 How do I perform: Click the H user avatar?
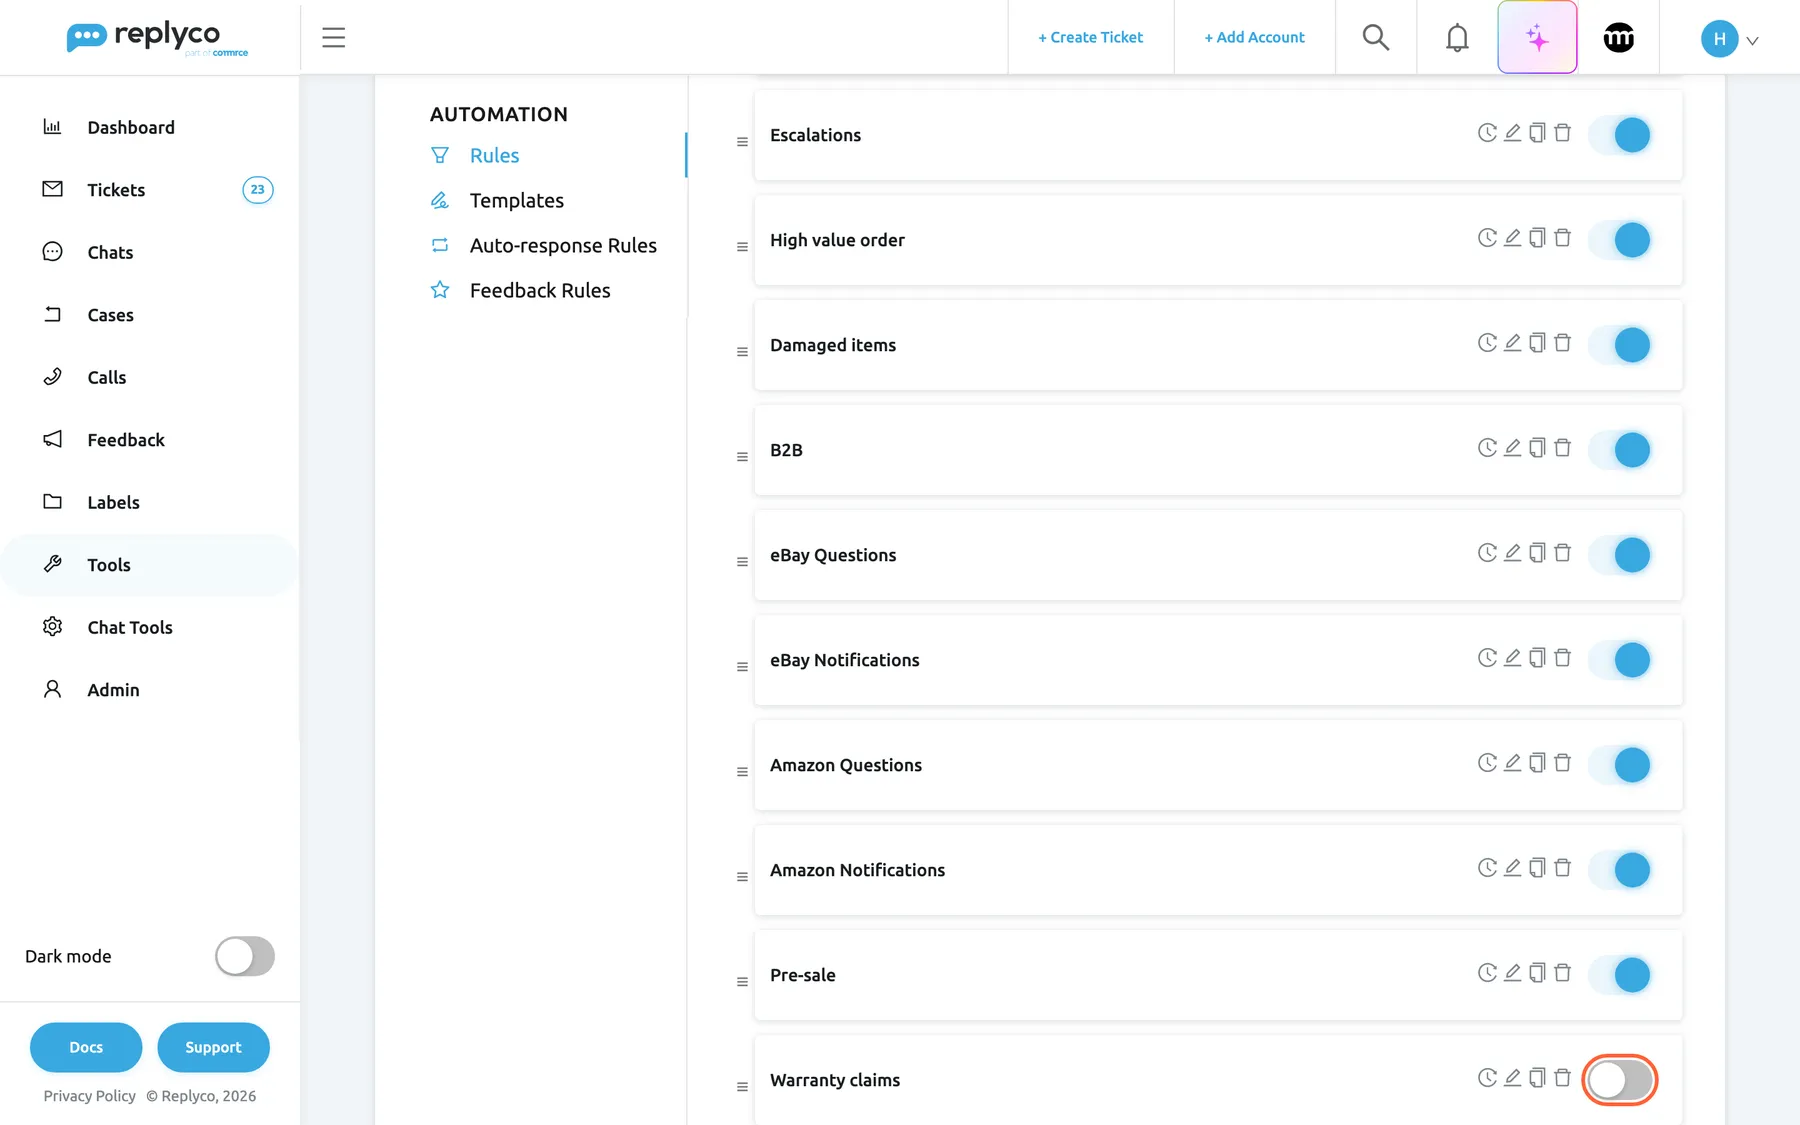click(1719, 38)
